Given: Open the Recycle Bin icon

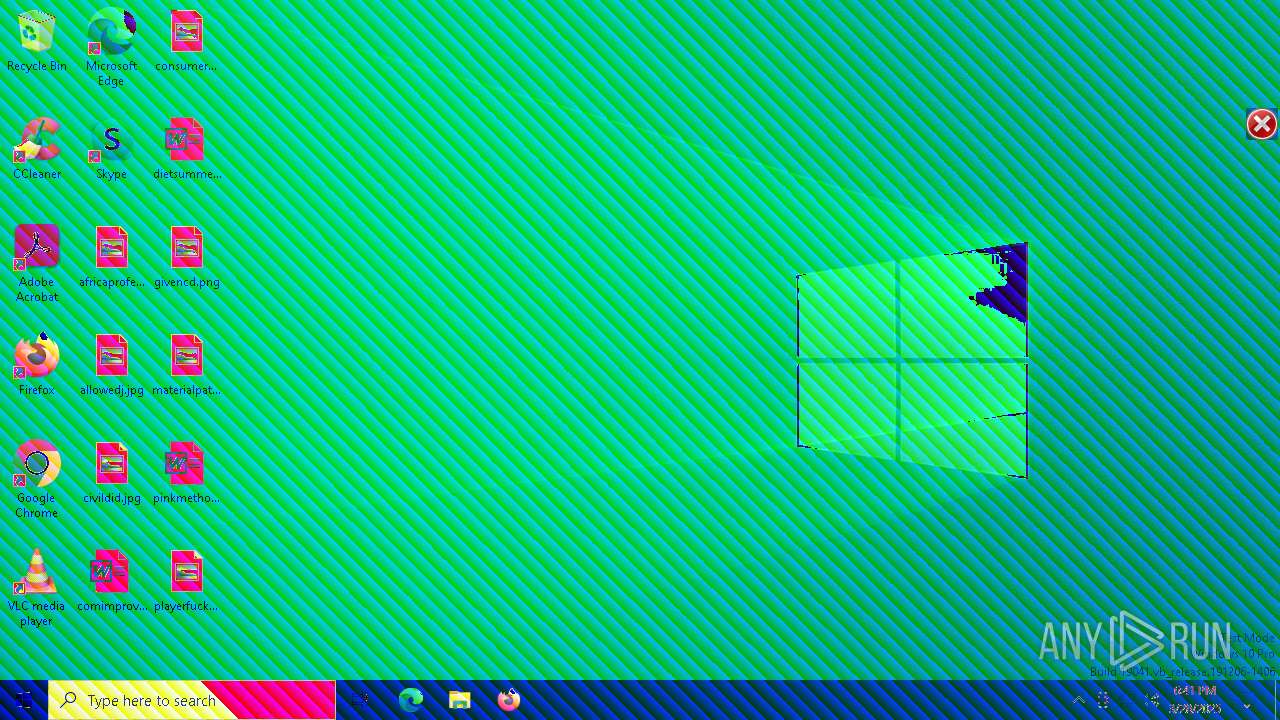Looking at the screenshot, I should [x=36, y=42].
